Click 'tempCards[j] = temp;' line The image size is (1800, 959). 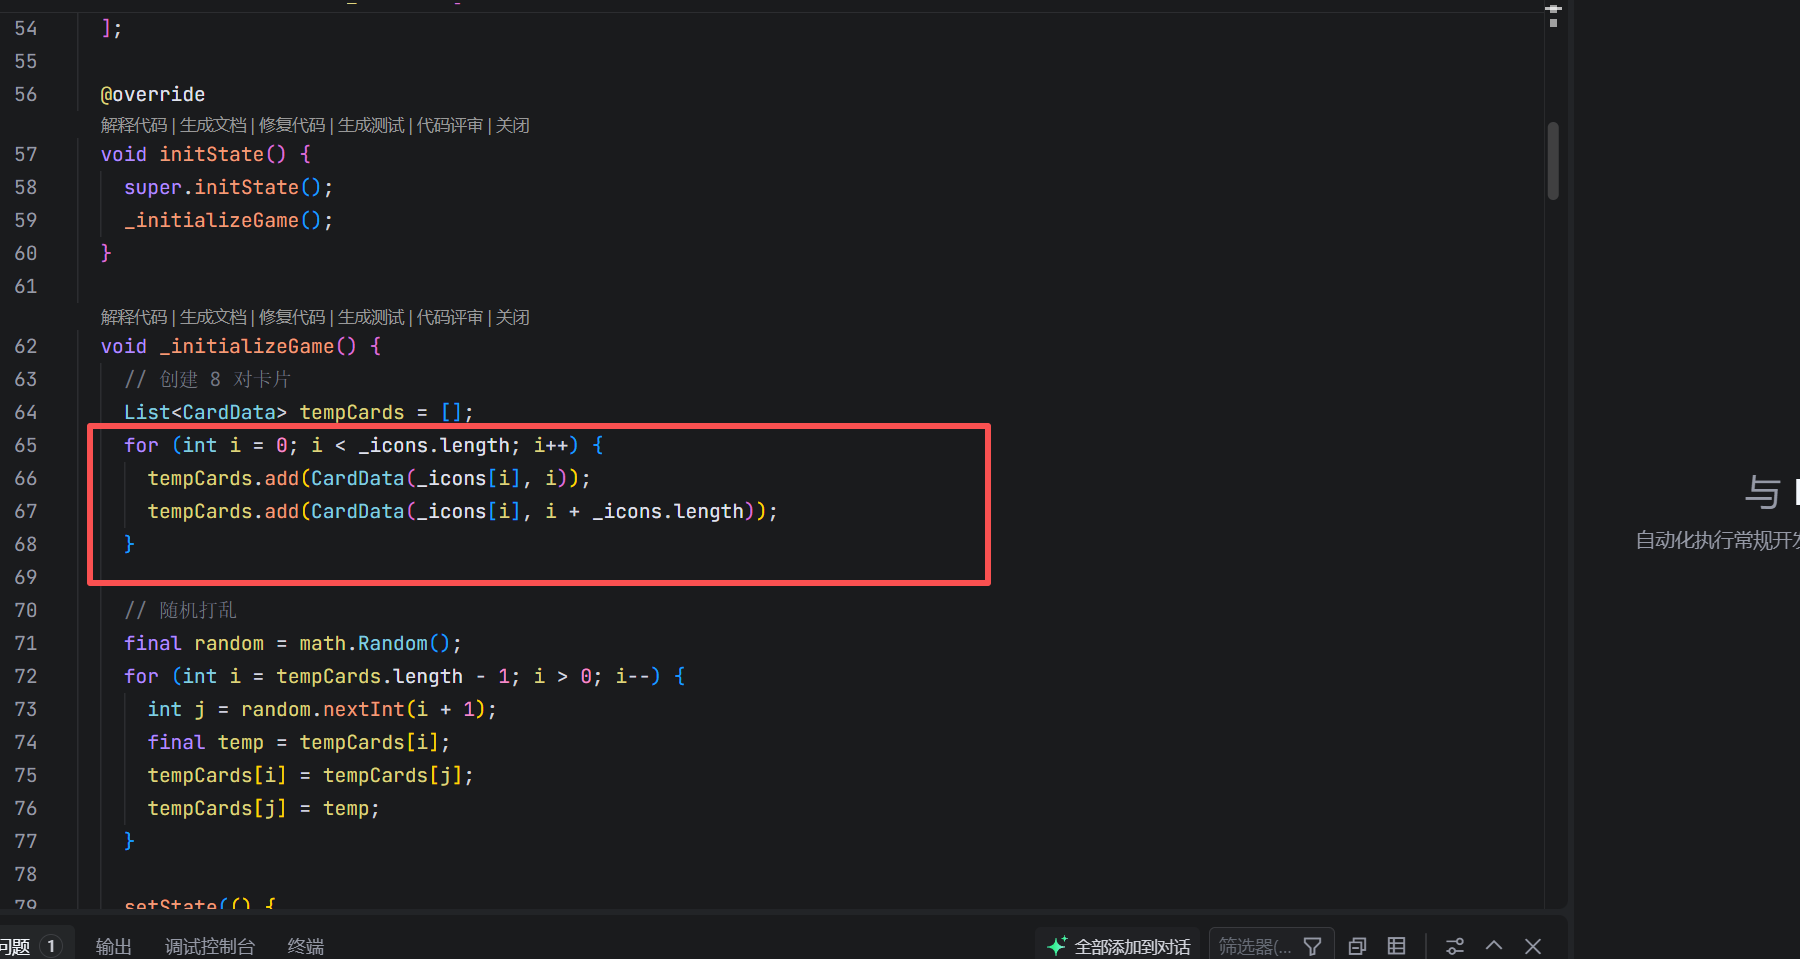point(264,808)
